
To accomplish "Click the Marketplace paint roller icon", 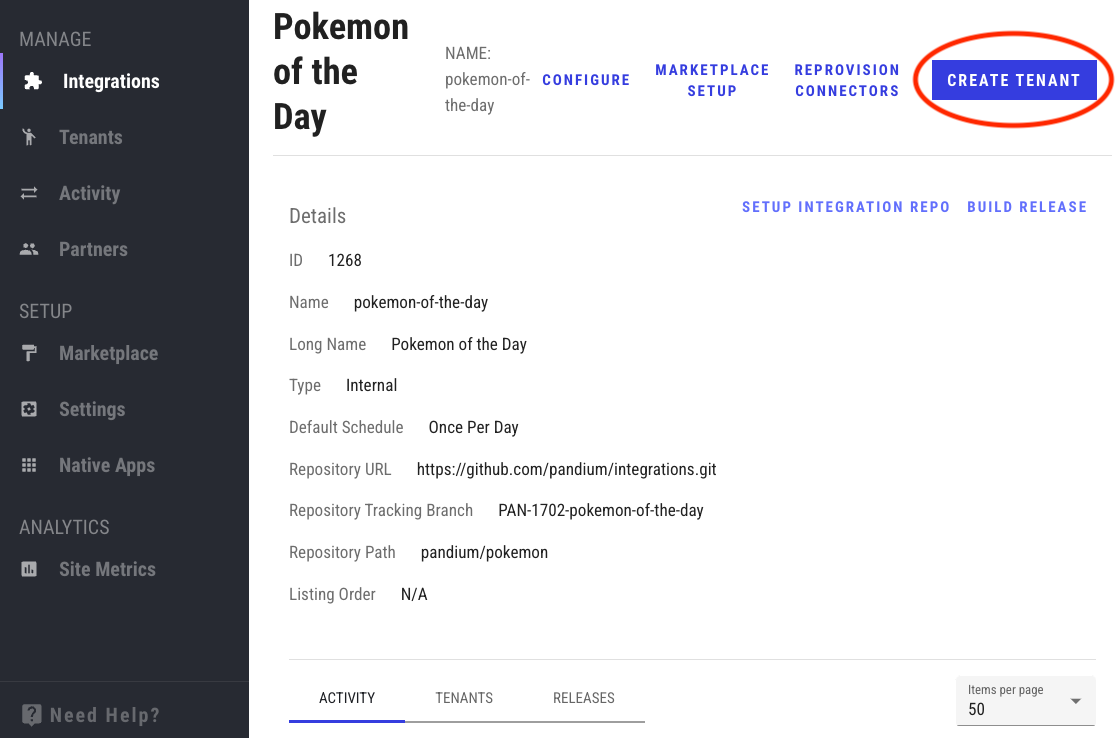I will pos(29,354).
